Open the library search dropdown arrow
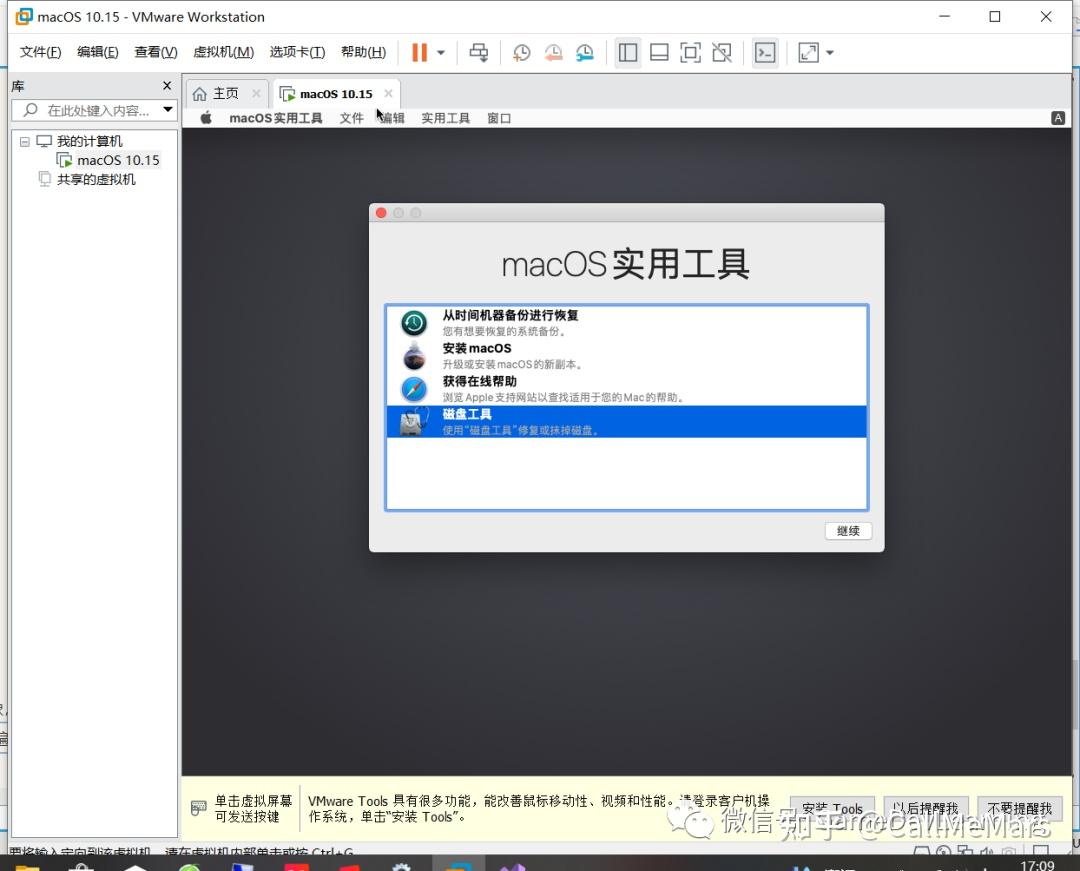Image resolution: width=1080 pixels, height=871 pixels. pyautogui.click(x=168, y=109)
